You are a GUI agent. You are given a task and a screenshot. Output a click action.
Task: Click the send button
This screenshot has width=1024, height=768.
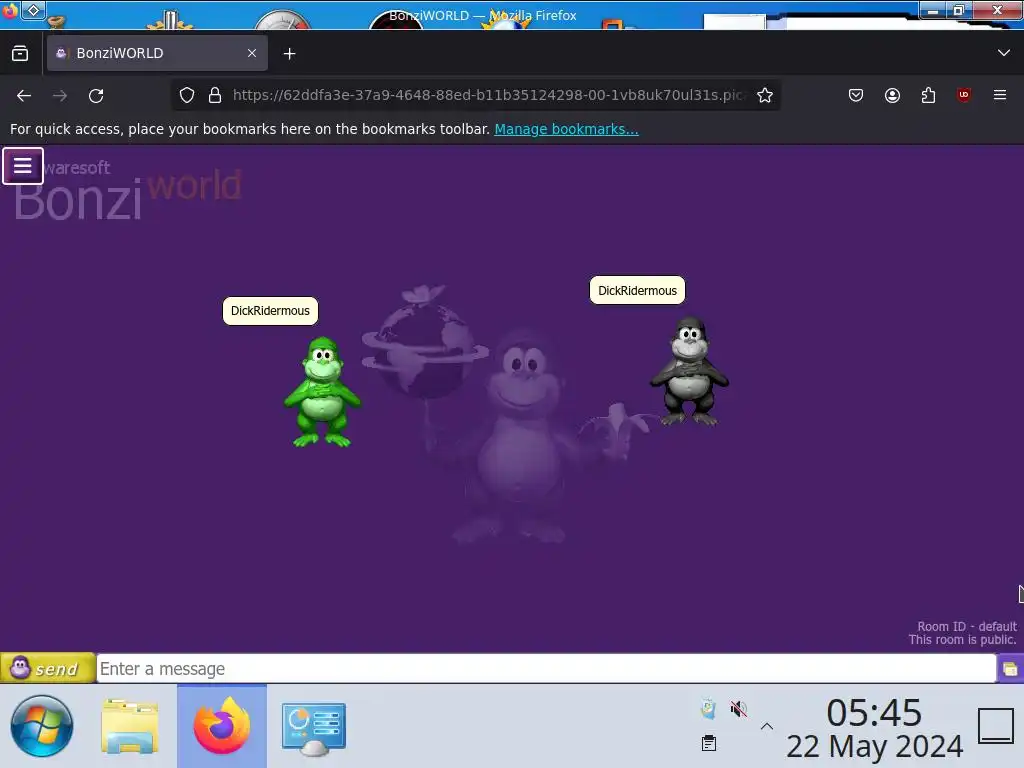[x=48, y=668]
